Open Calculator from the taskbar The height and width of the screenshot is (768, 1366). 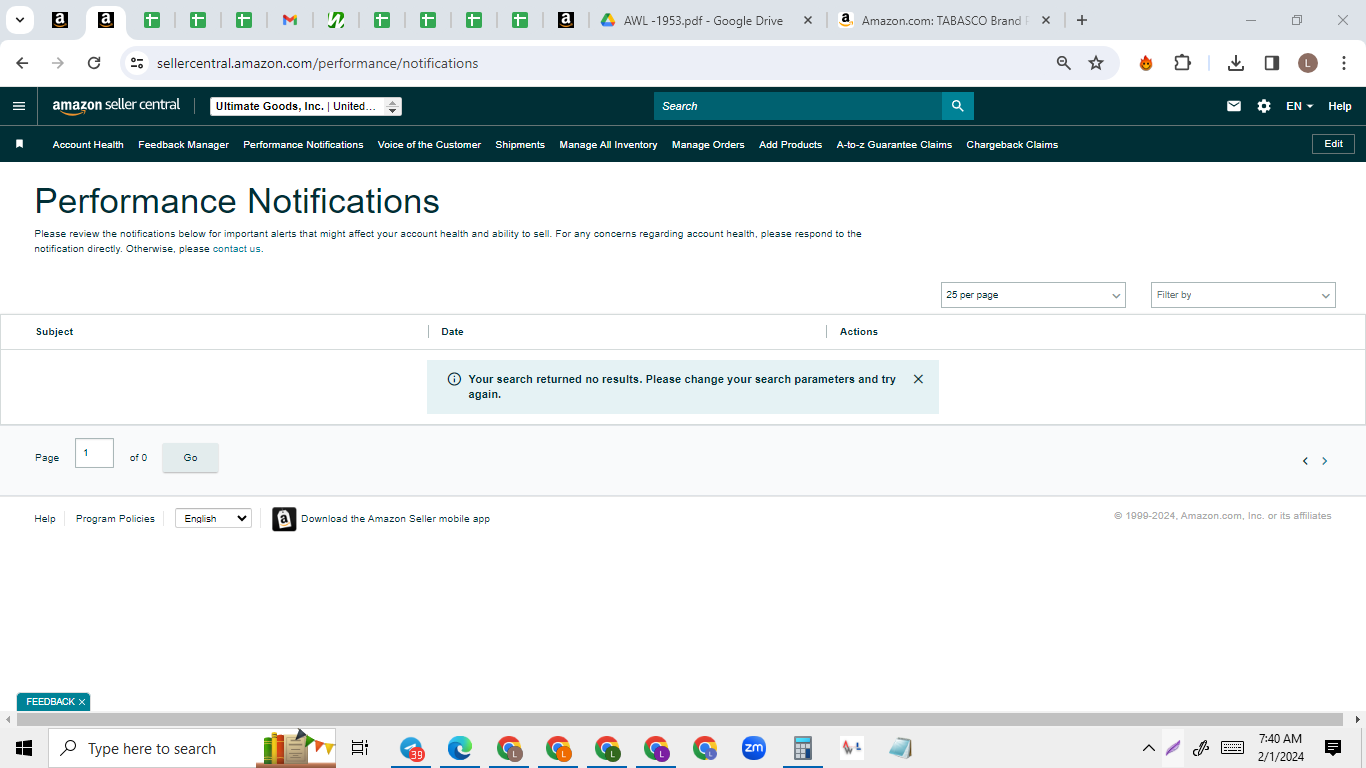point(801,748)
